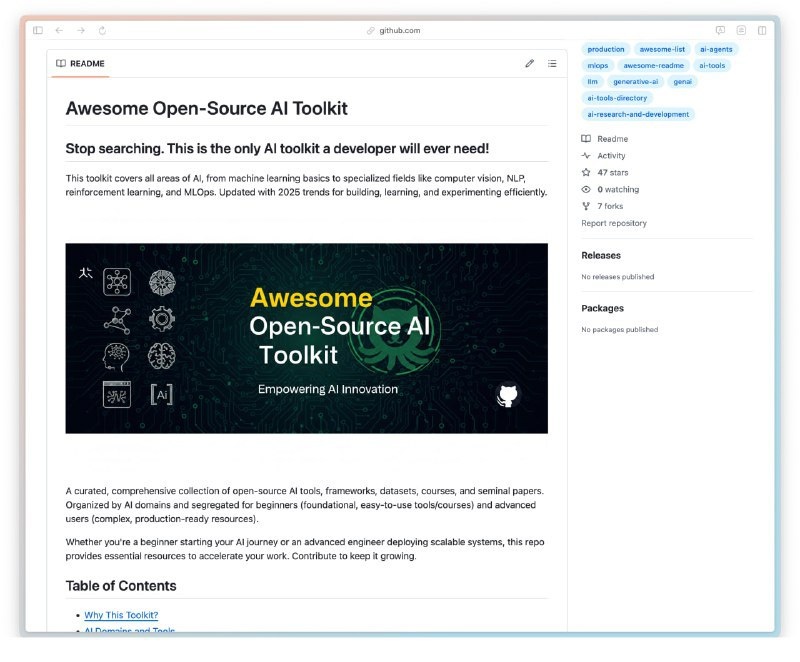Toggle the browser sidebar icon
Screen dimensions: 800x662
click(38, 30)
